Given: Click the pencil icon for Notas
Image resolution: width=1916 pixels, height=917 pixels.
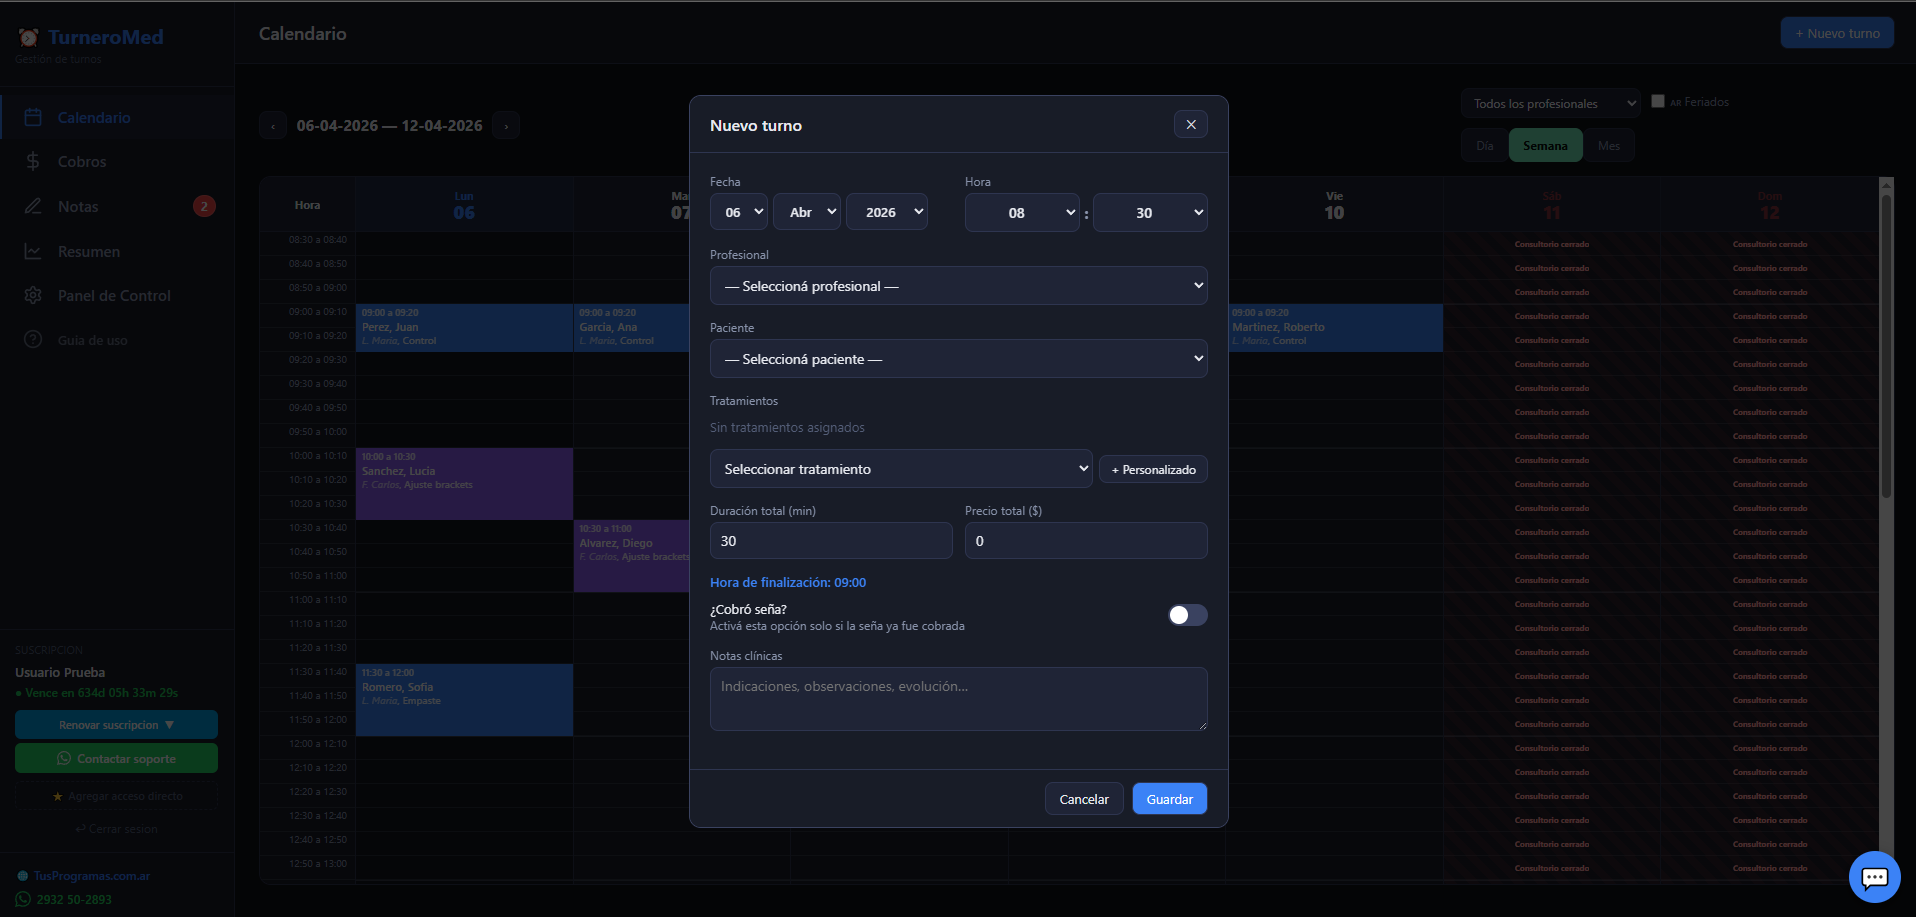Looking at the screenshot, I should point(33,207).
